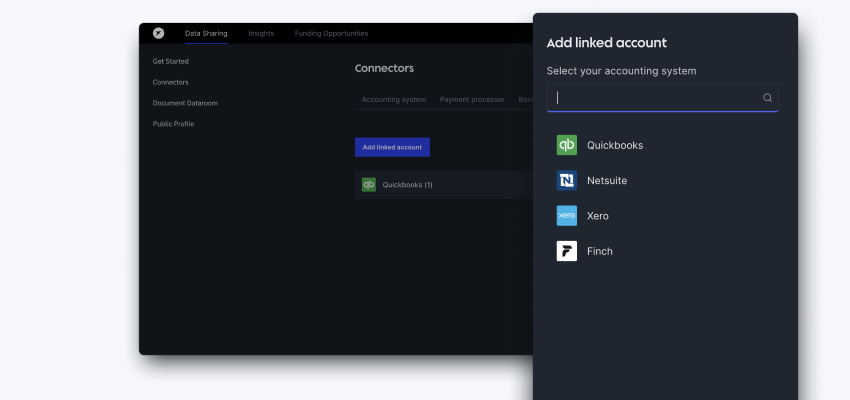Go to the Funding Opportunities tab

[x=331, y=33]
